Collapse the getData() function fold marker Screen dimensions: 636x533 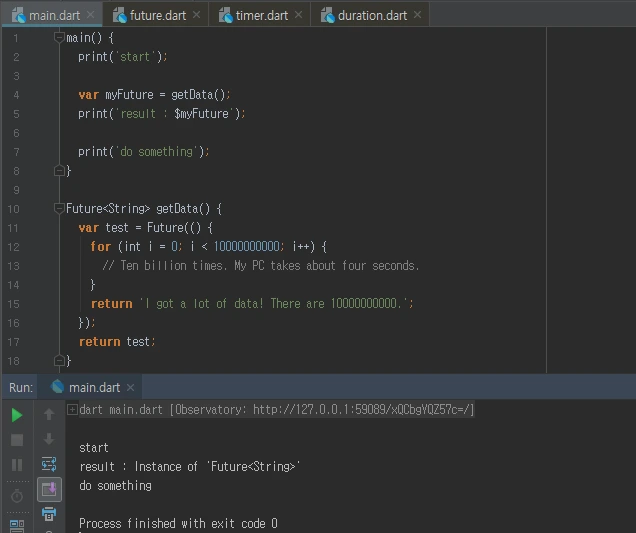point(59,208)
